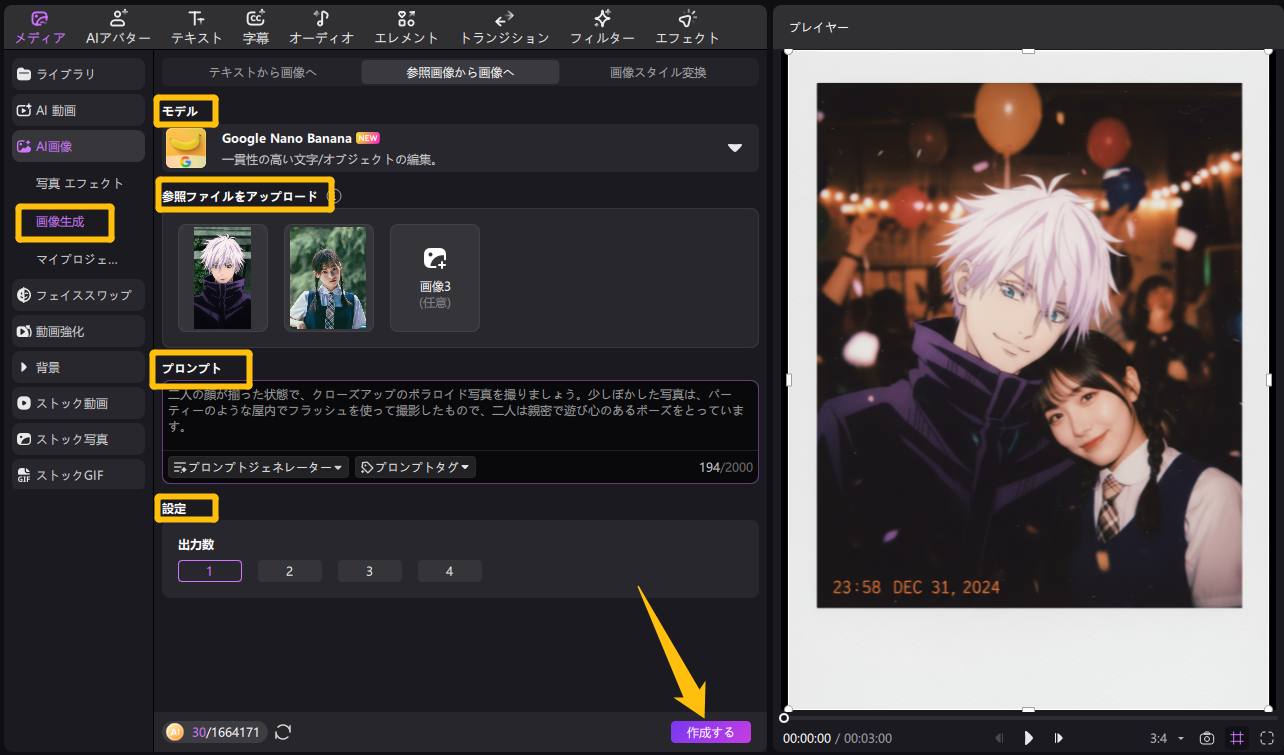Enter fullscreen preview in the player
The width and height of the screenshot is (1284, 755).
click(1267, 738)
